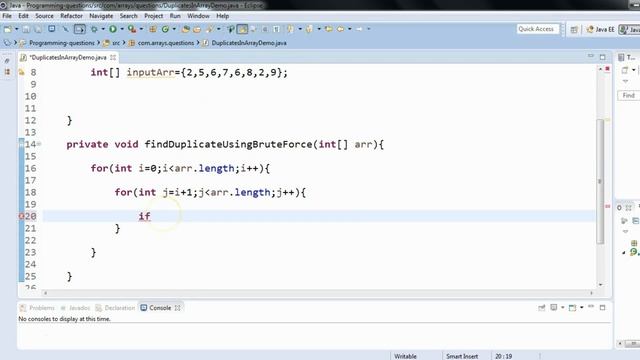This screenshot has height=360, width=640.
Task: Open the Project menu
Action: 153,16
